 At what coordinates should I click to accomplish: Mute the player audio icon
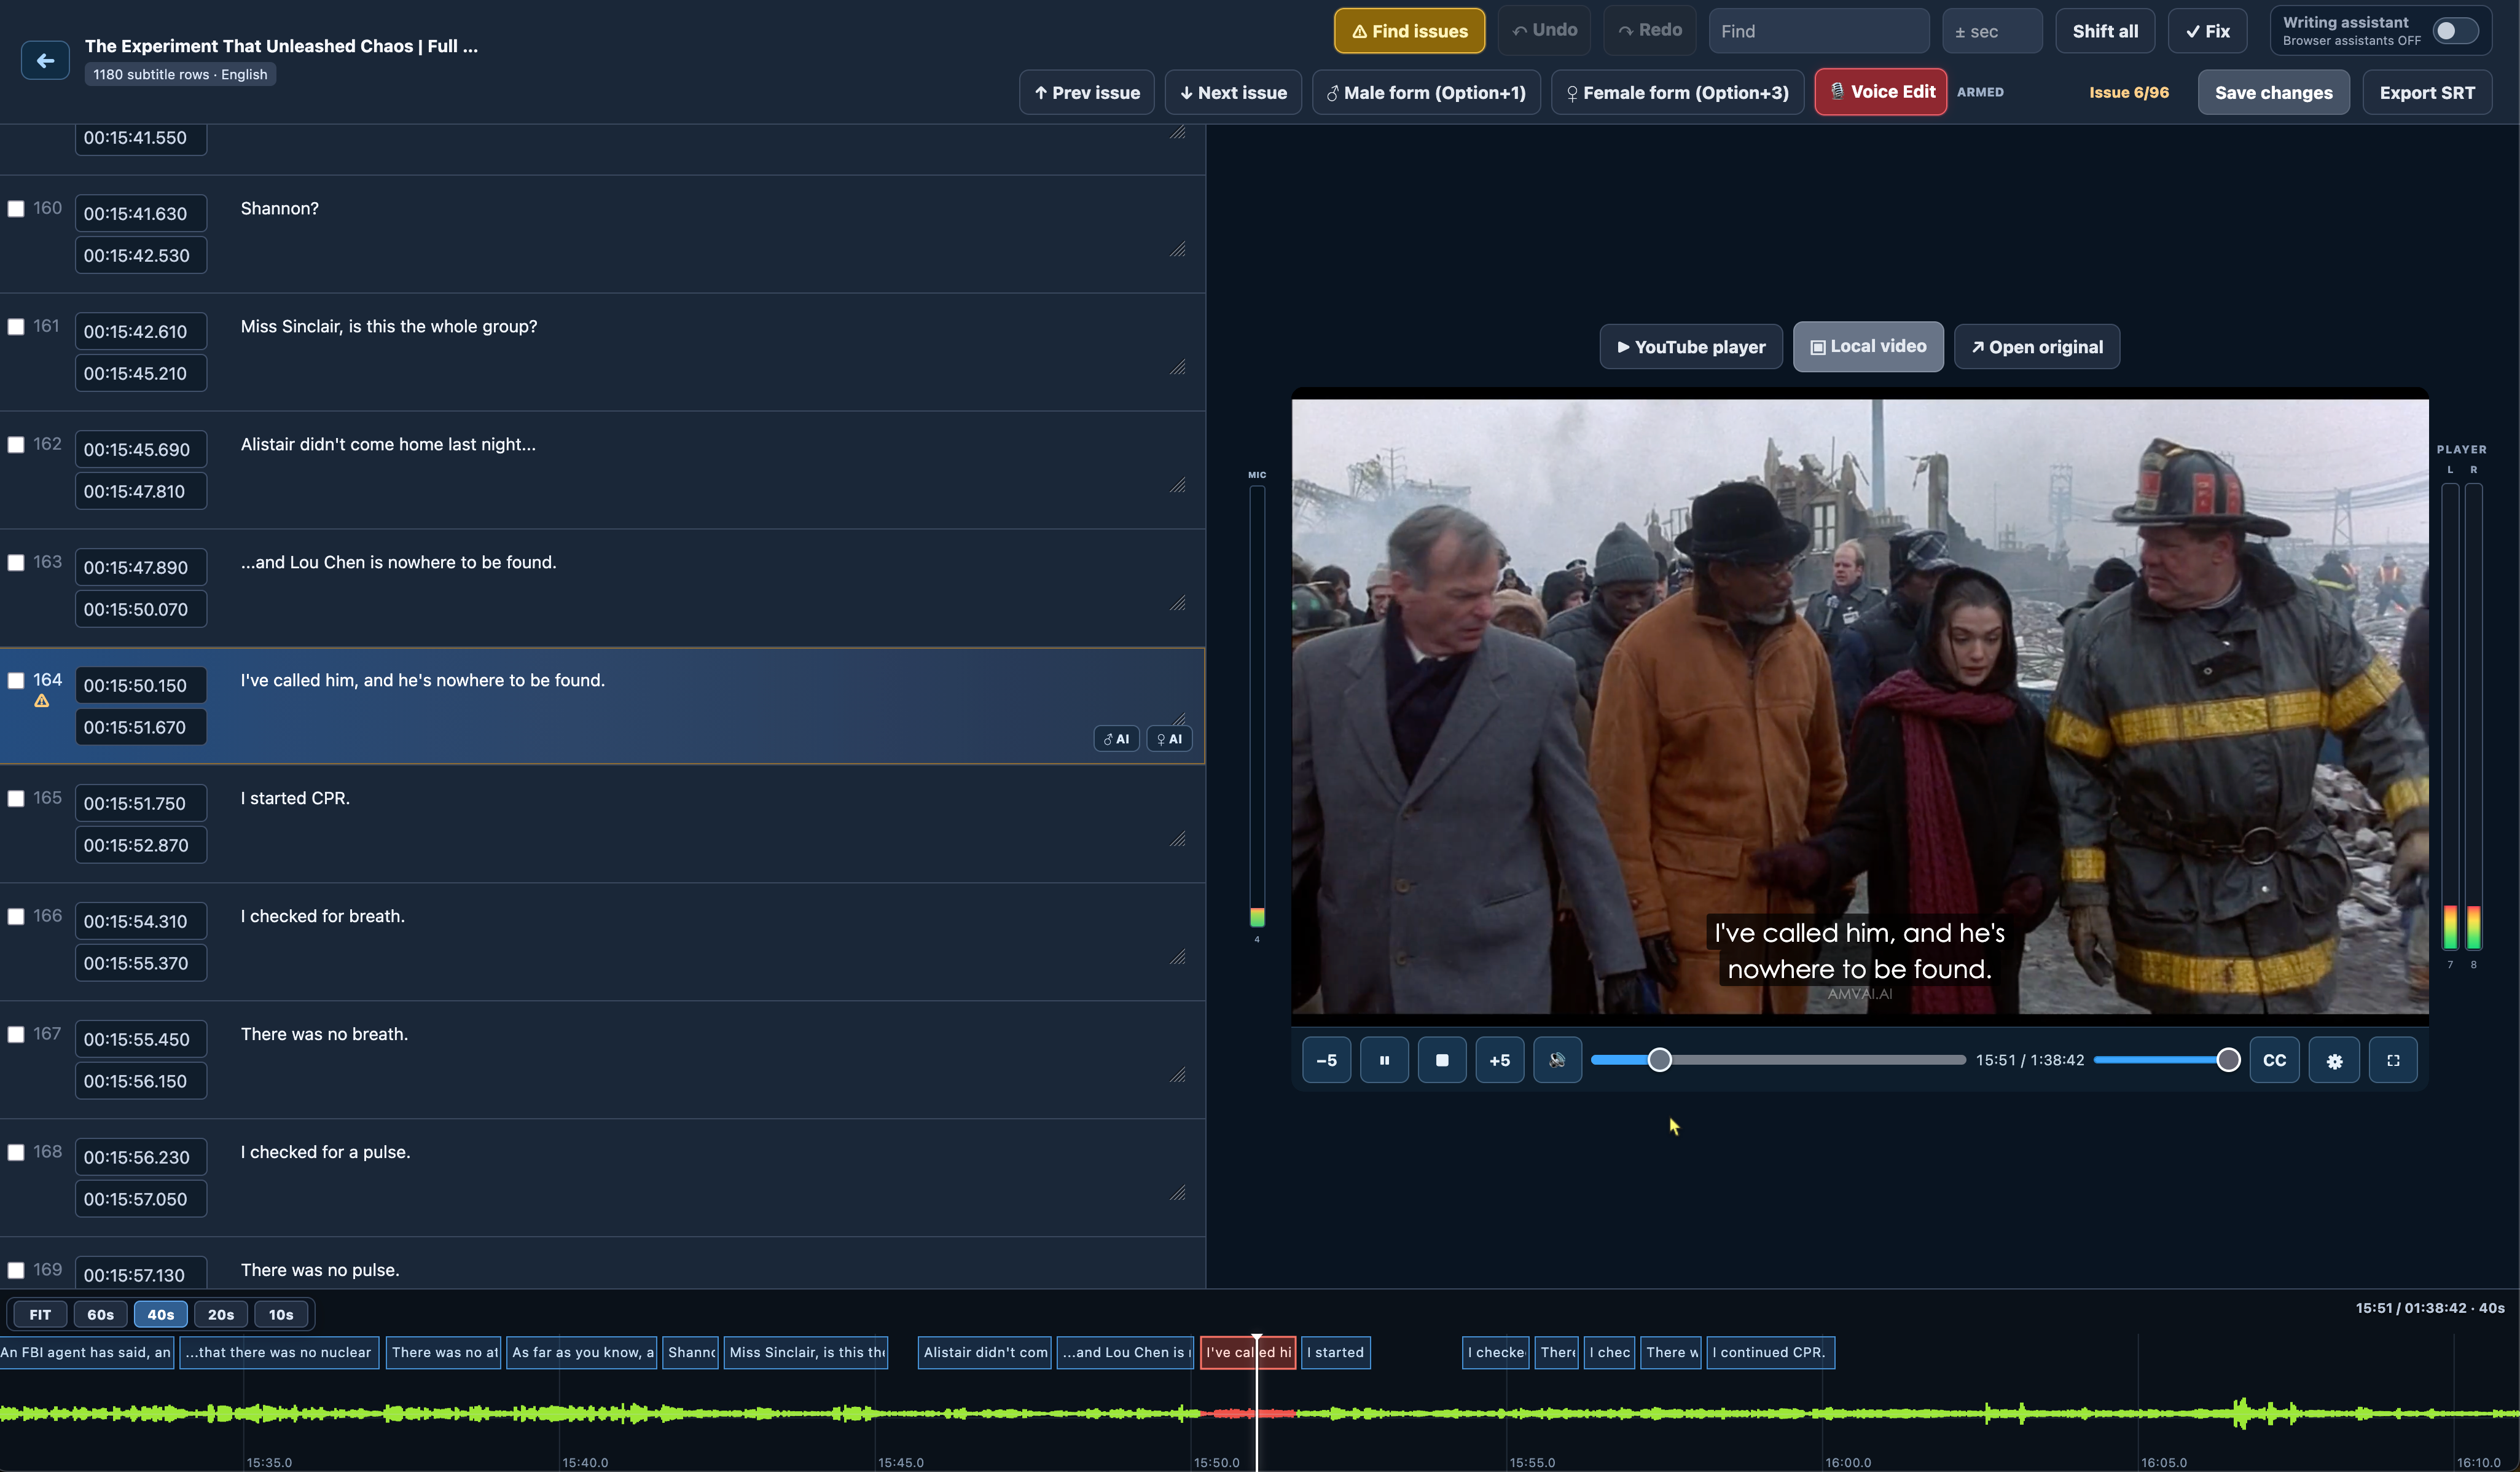[1557, 1060]
